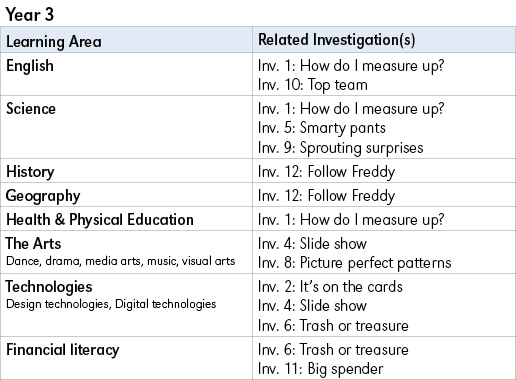Click Design technologies, Digital technologies subtitle

[111, 304]
